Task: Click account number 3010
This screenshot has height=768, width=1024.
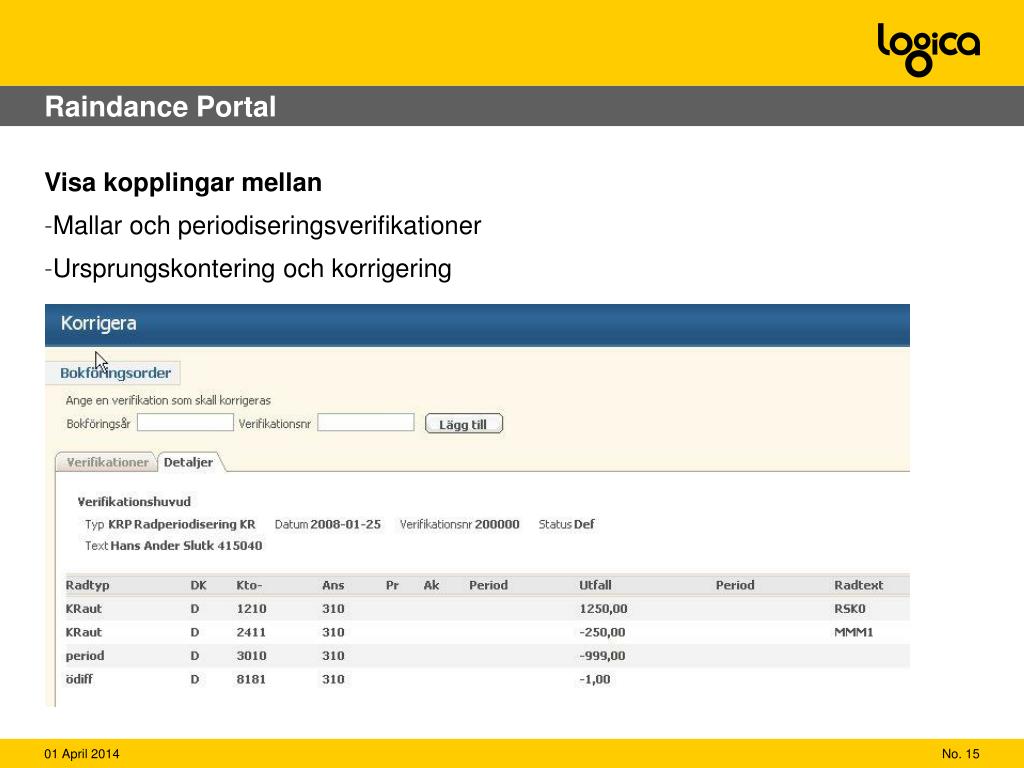Action: pos(251,656)
